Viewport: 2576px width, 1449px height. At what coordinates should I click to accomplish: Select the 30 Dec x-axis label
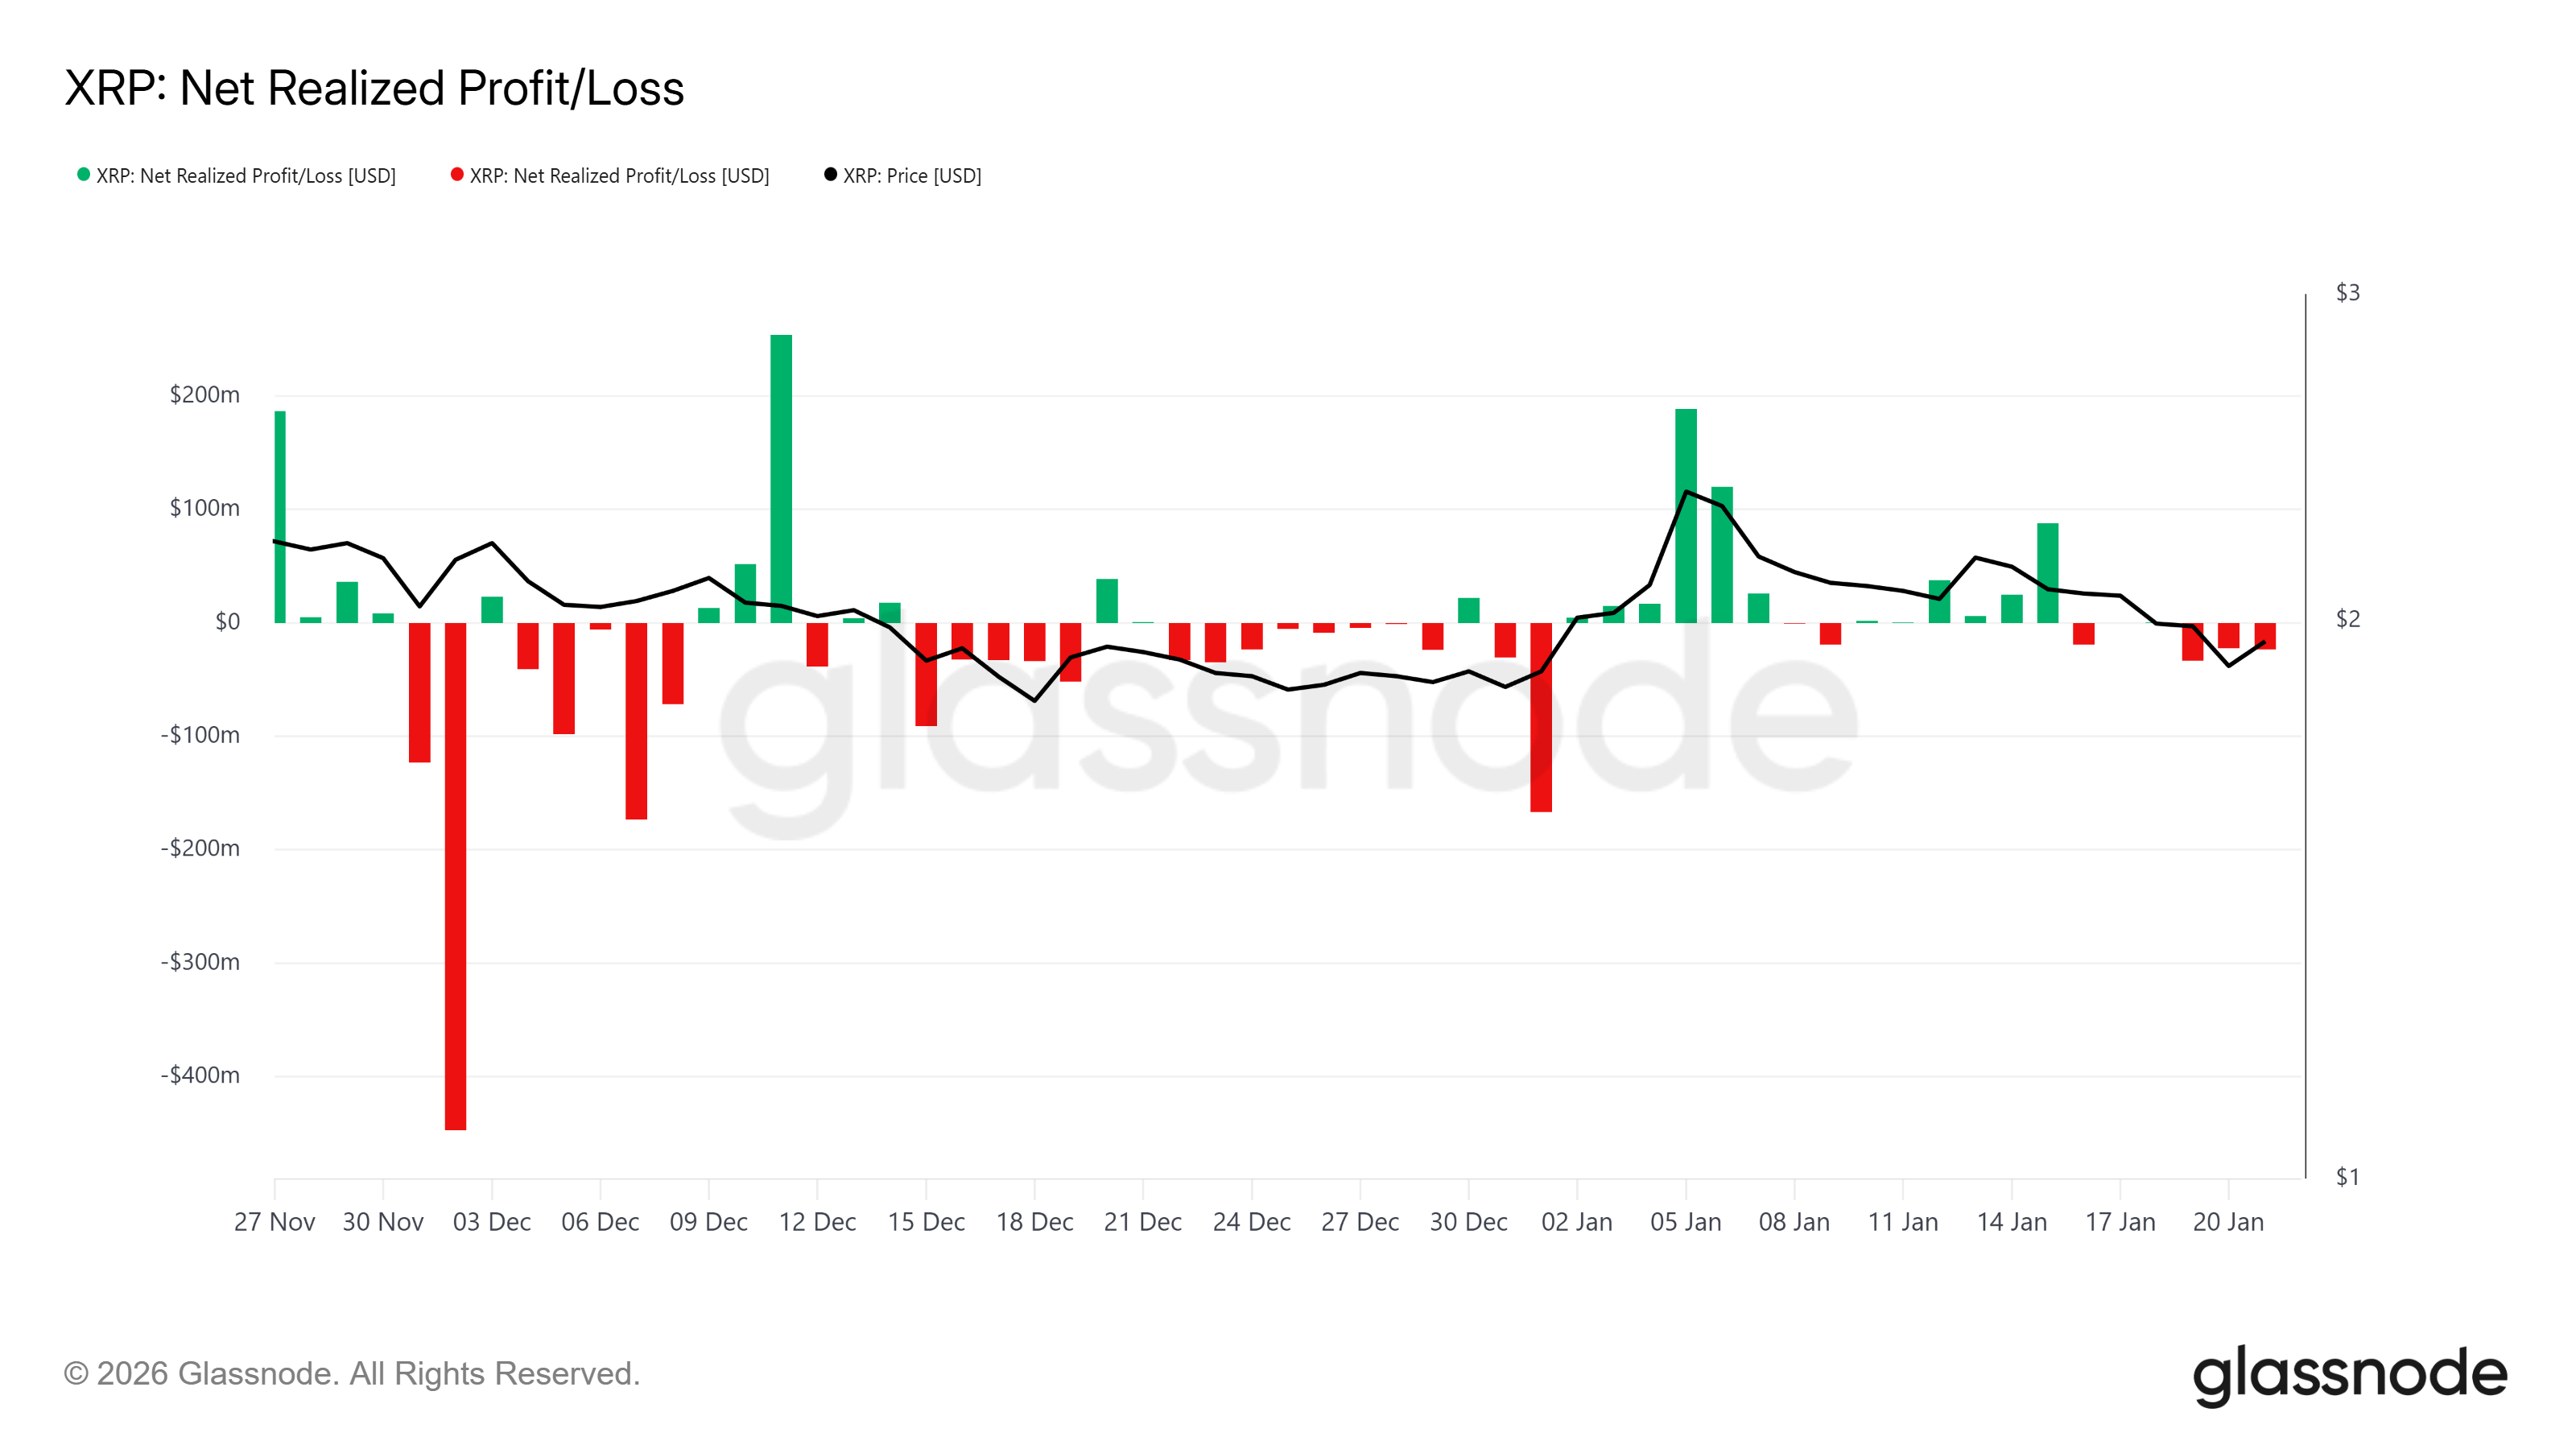[x=1468, y=1222]
